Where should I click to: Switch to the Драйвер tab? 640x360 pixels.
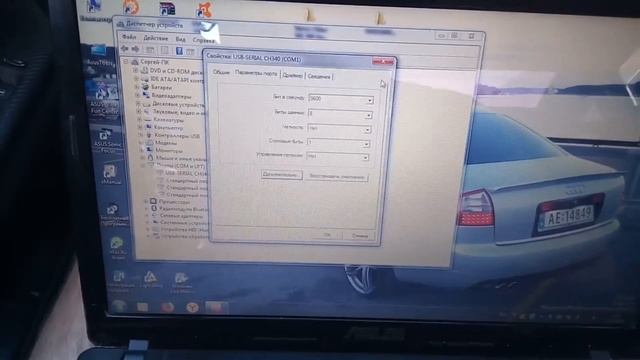point(293,76)
